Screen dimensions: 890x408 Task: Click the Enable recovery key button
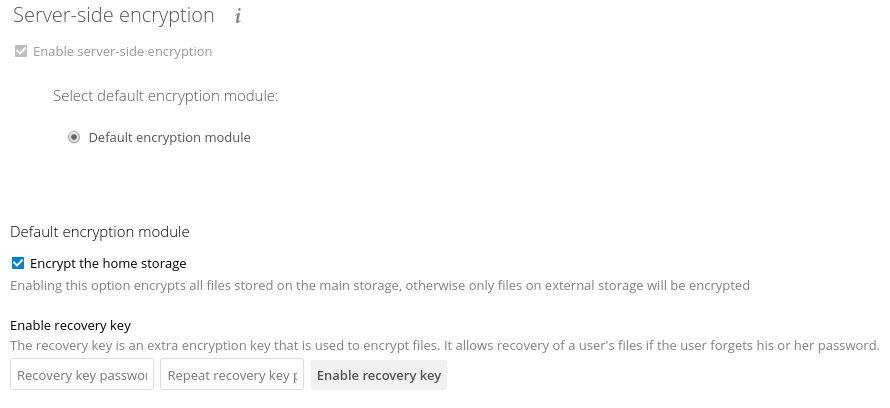tap(379, 375)
